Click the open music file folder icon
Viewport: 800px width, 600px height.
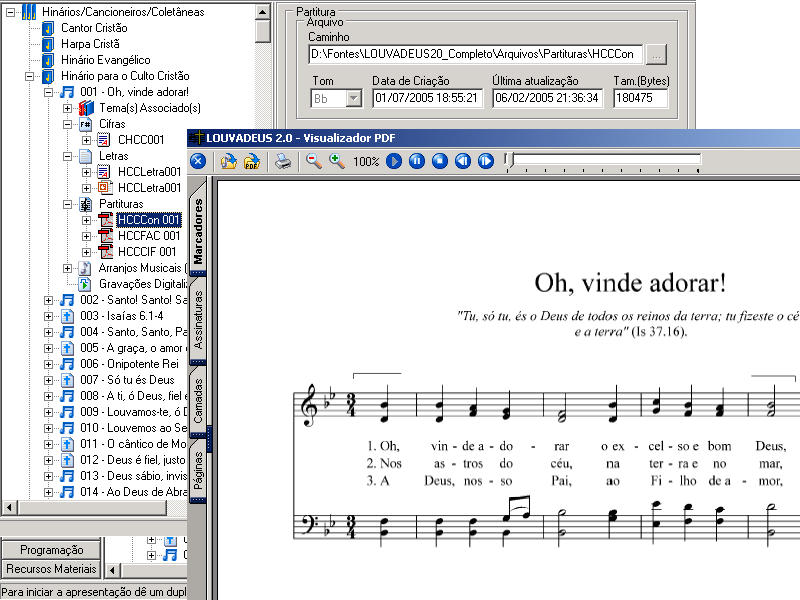[x=229, y=161]
